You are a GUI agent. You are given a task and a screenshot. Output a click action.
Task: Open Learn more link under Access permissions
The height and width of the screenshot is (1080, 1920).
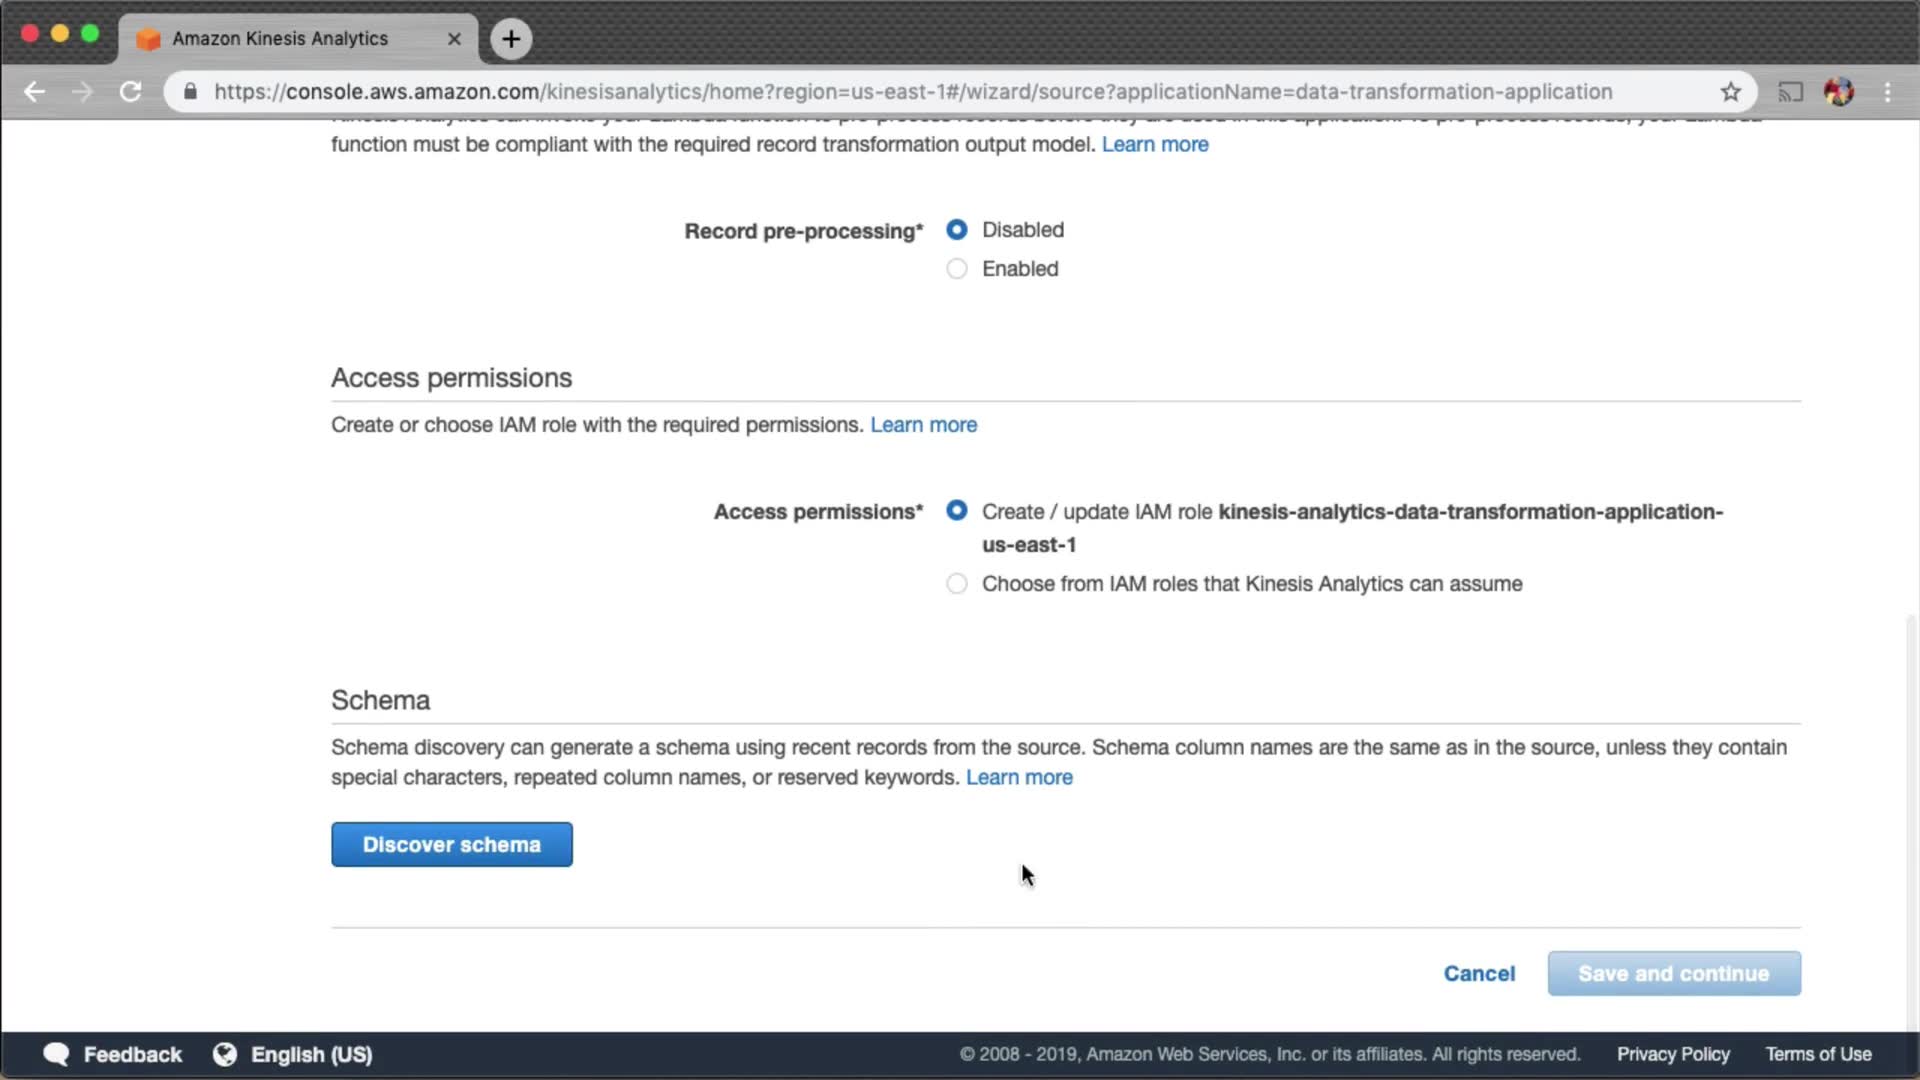click(923, 425)
